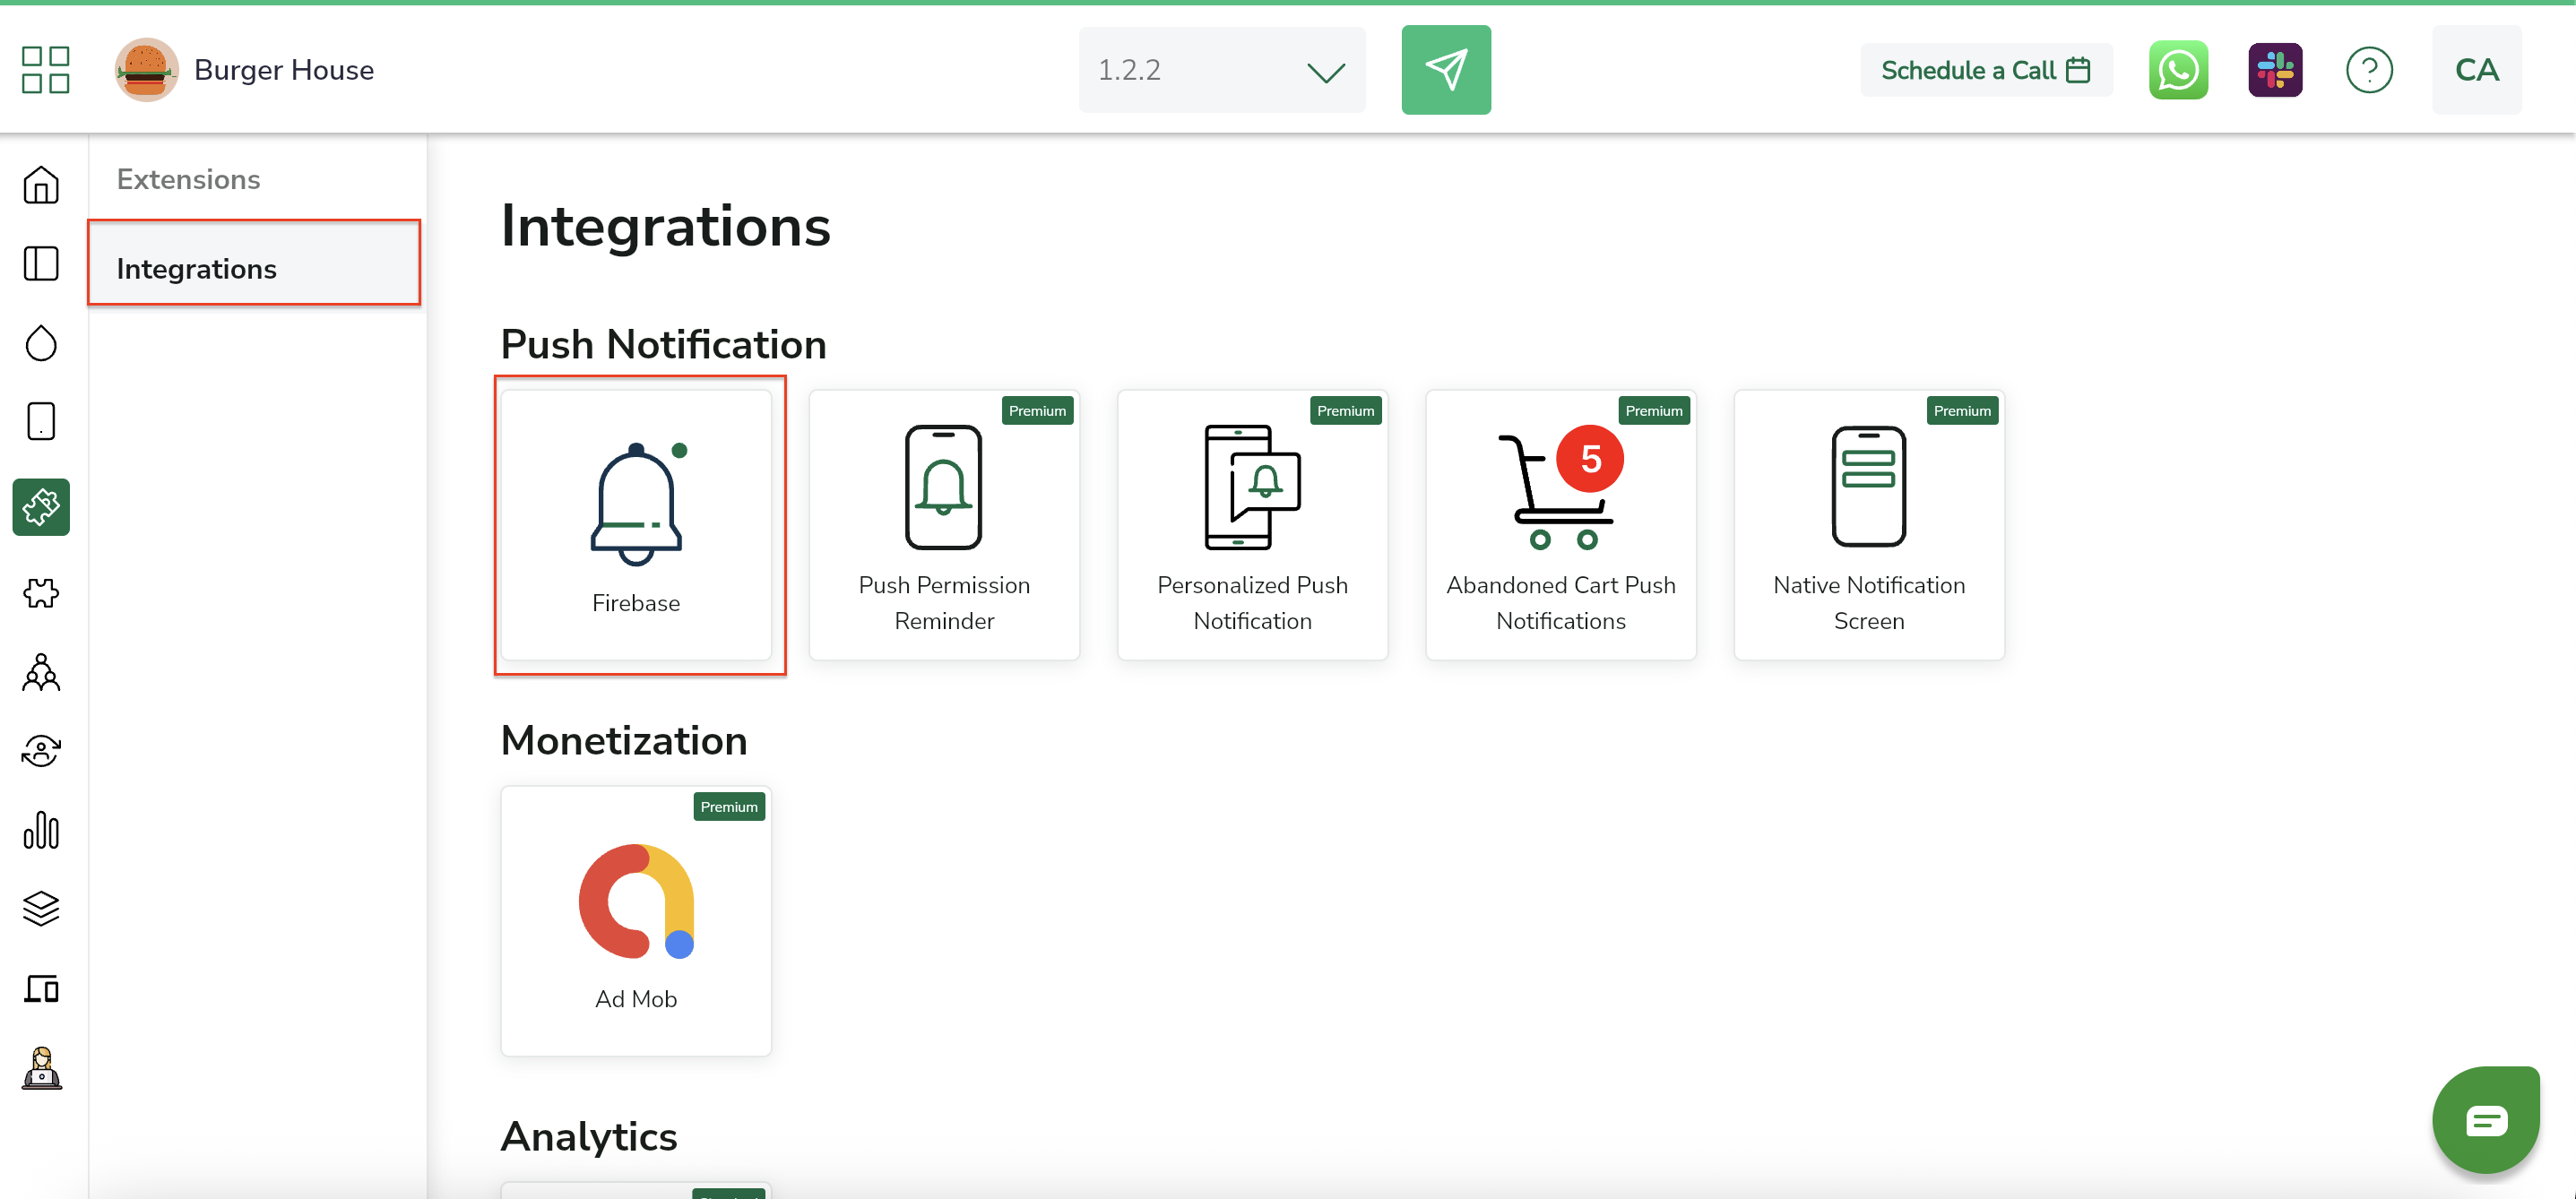Open the Ad Mob integration card
This screenshot has width=2576, height=1199.
(636, 920)
